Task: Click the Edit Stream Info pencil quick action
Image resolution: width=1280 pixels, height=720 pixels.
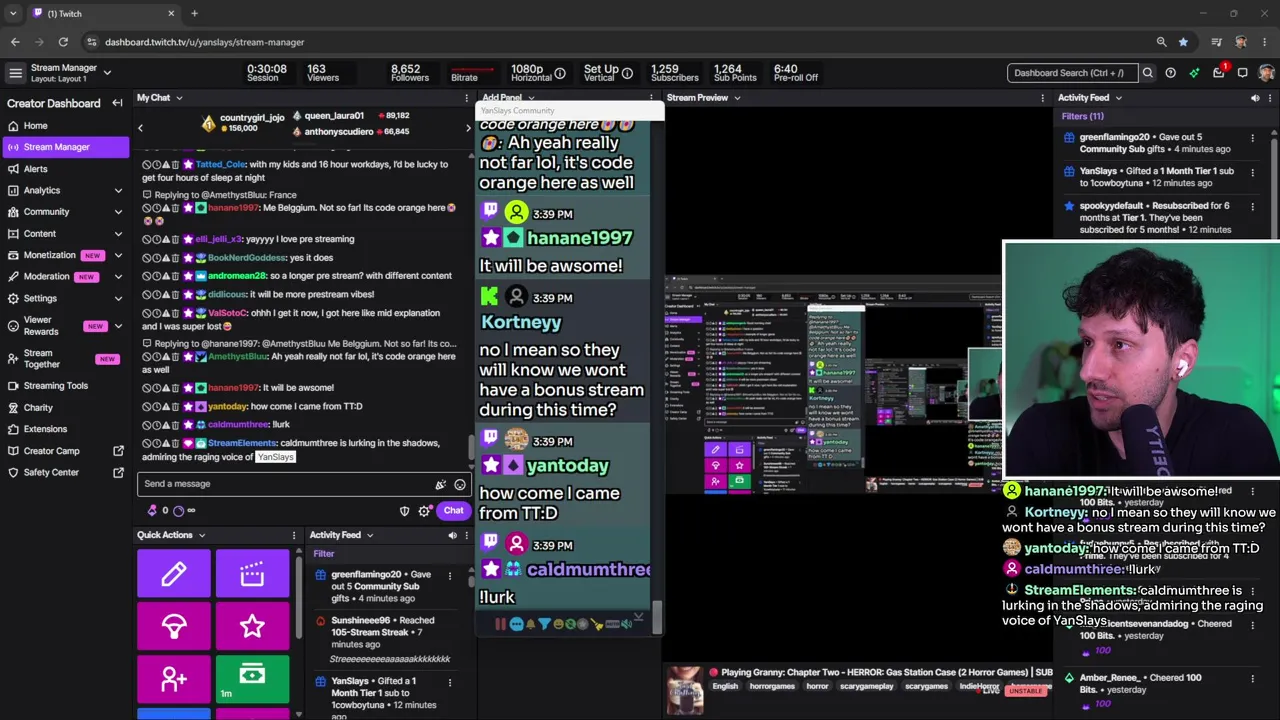Action: pos(174,573)
